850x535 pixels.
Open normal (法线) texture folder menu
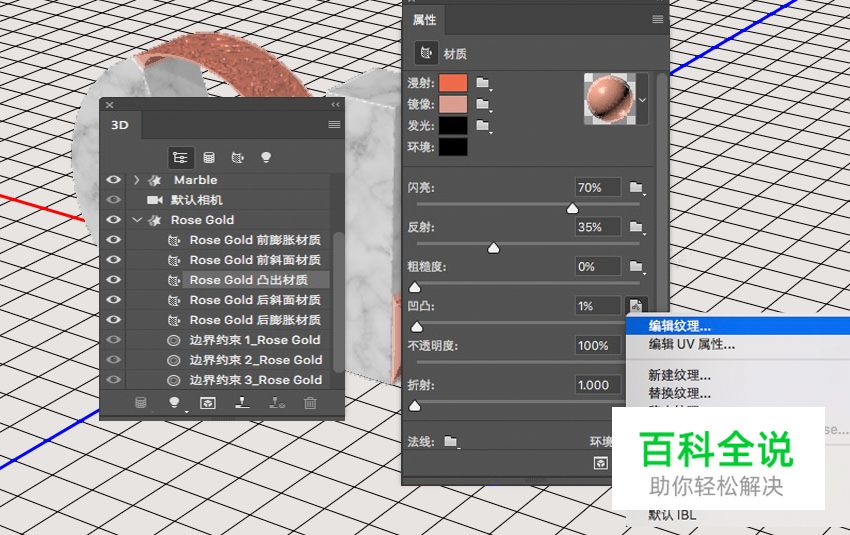pyautogui.click(x=451, y=442)
